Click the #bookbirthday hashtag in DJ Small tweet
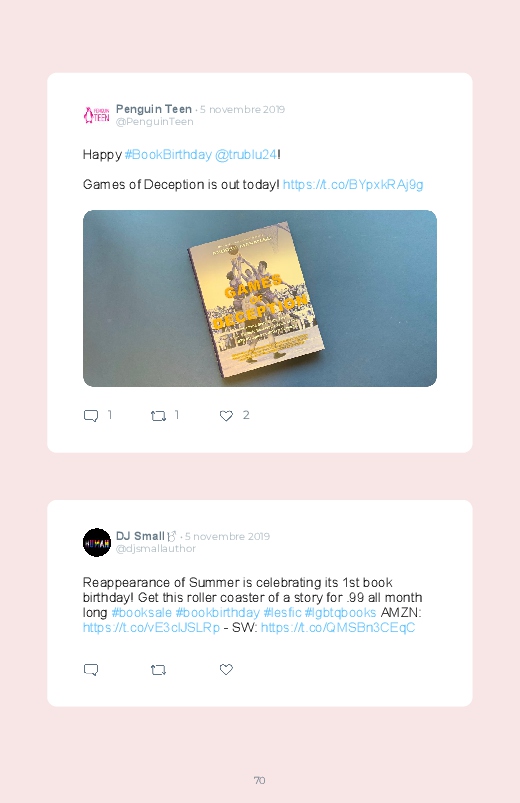This screenshot has height=803, width=520. (x=217, y=612)
